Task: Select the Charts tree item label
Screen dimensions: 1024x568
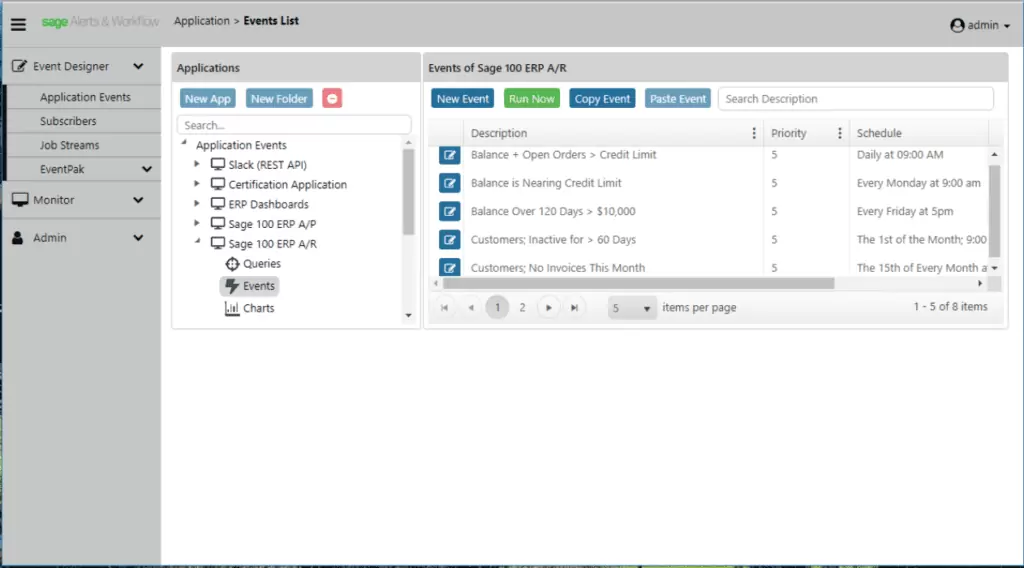Action: pyautogui.click(x=259, y=308)
